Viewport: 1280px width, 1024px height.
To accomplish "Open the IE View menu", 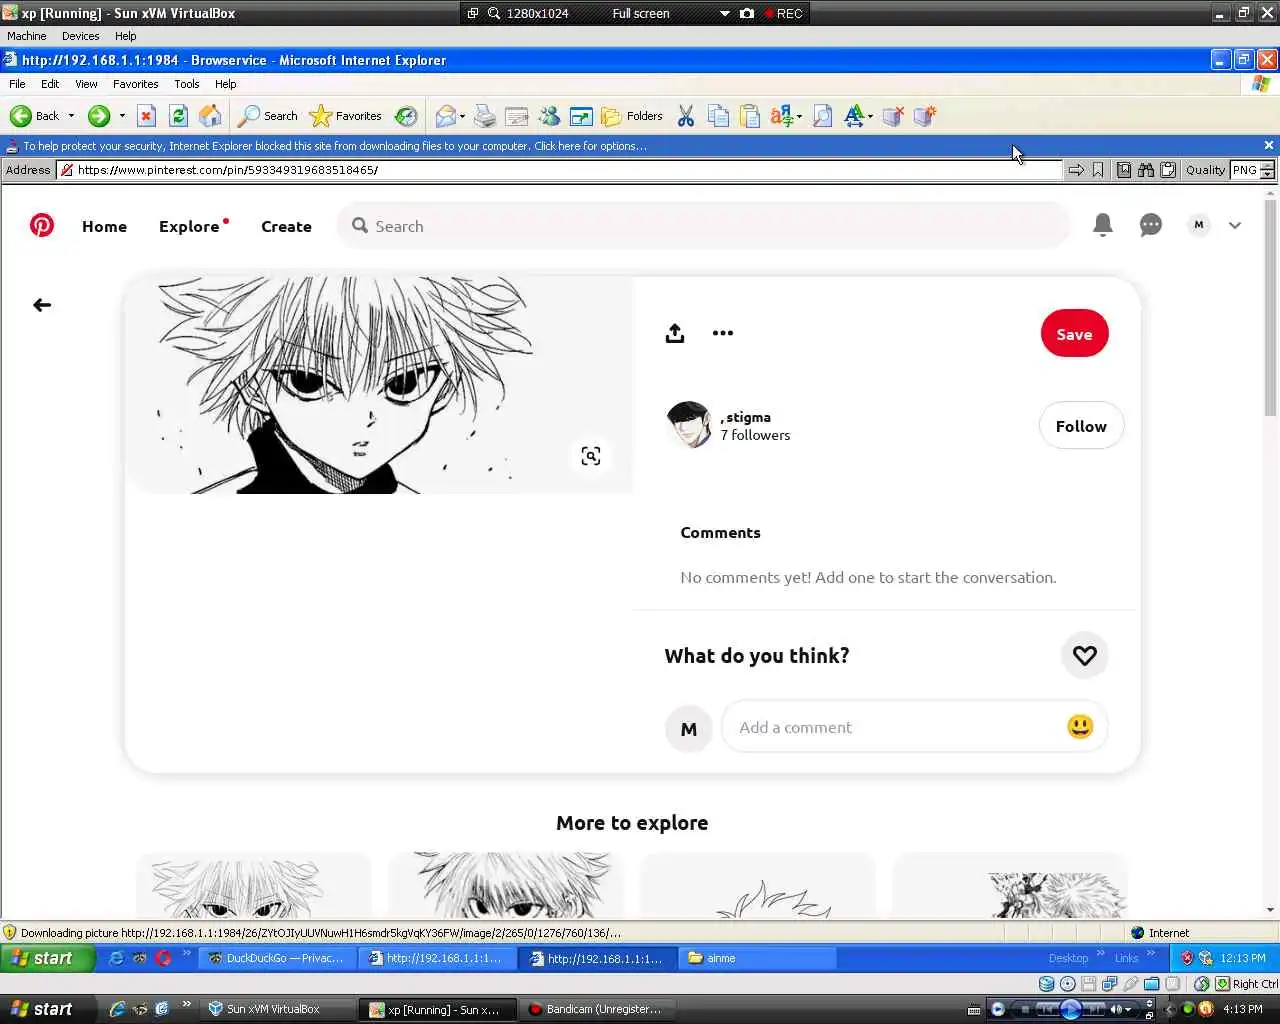I will pos(86,84).
